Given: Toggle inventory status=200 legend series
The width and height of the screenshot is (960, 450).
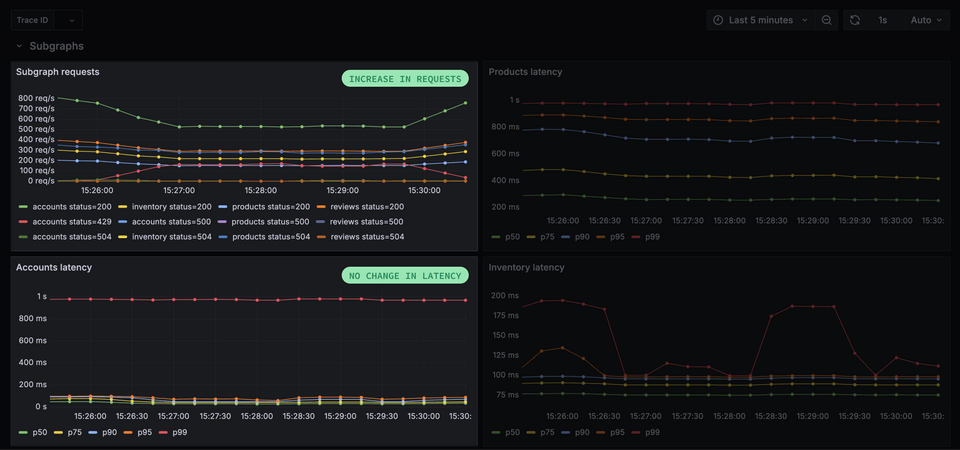Looking at the screenshot, I should [x=165, y=207].
